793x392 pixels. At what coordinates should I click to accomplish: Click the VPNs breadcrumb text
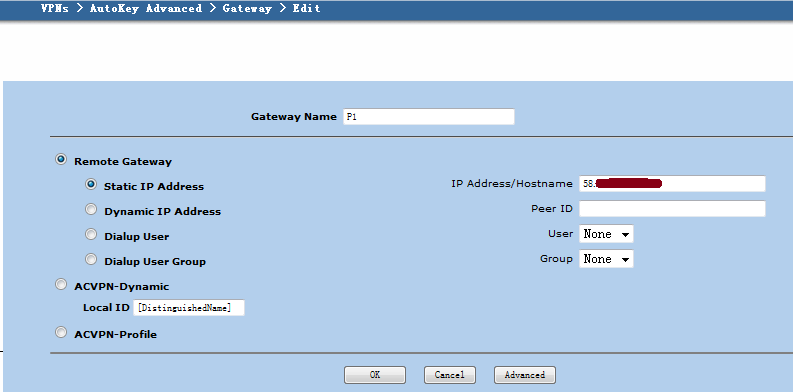(x=55, y=9)
